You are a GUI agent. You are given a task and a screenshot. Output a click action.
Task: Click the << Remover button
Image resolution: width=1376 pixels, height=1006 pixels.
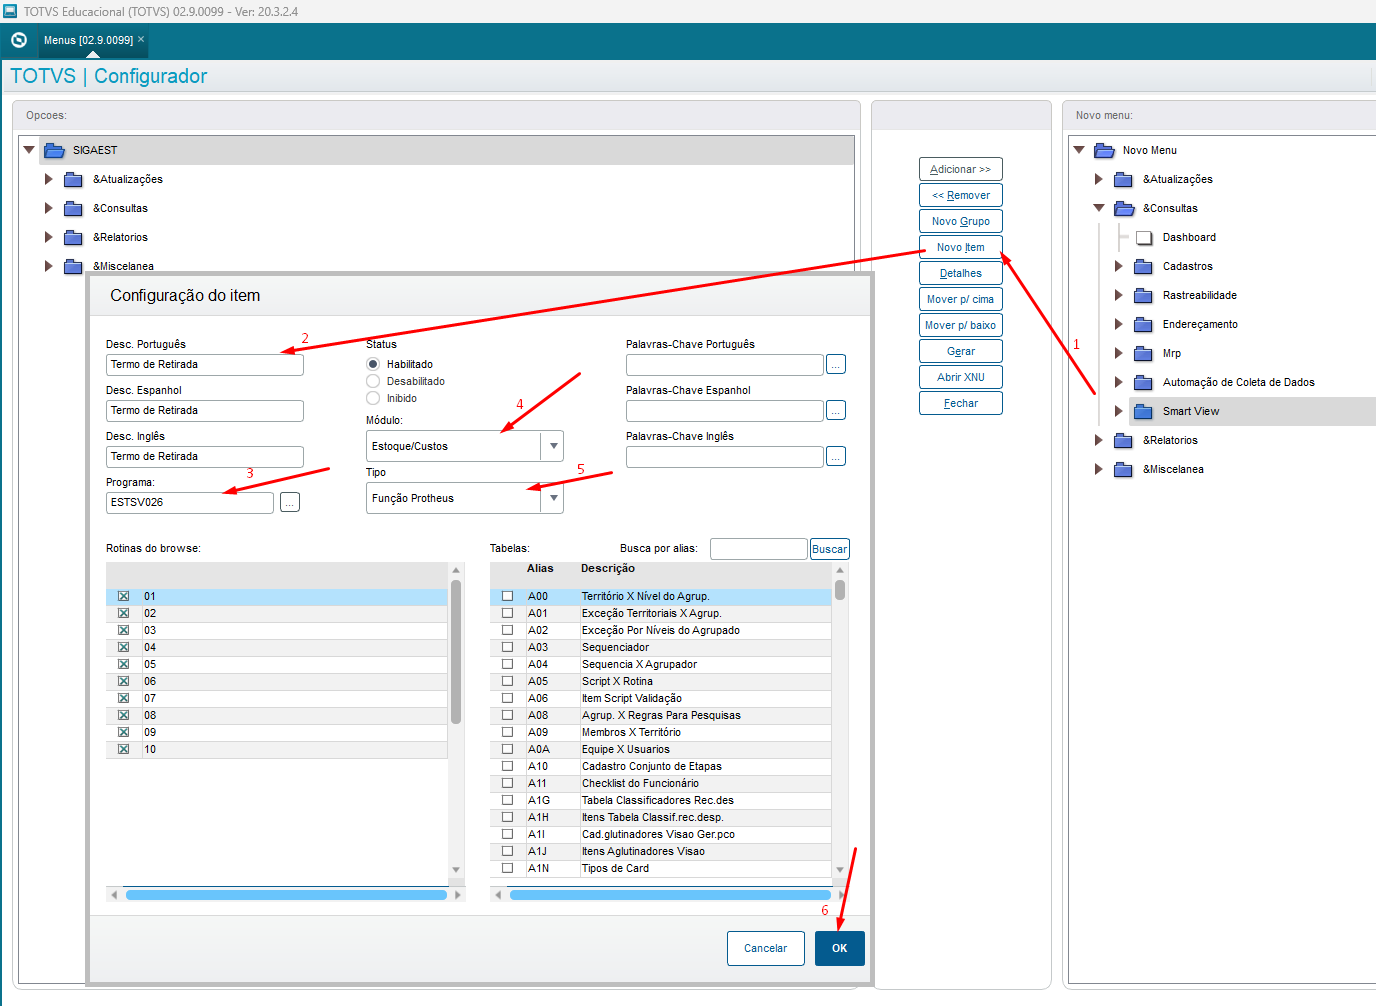(960, 195)
